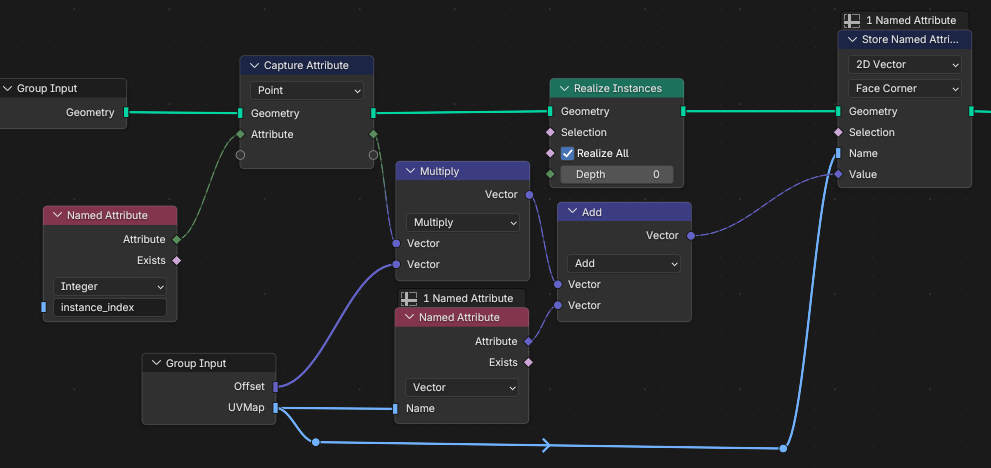Viewport: 991px width, 468px height.
Task: Click Store Named Attribute Geometry input socket
Action: tap(838, 111)
